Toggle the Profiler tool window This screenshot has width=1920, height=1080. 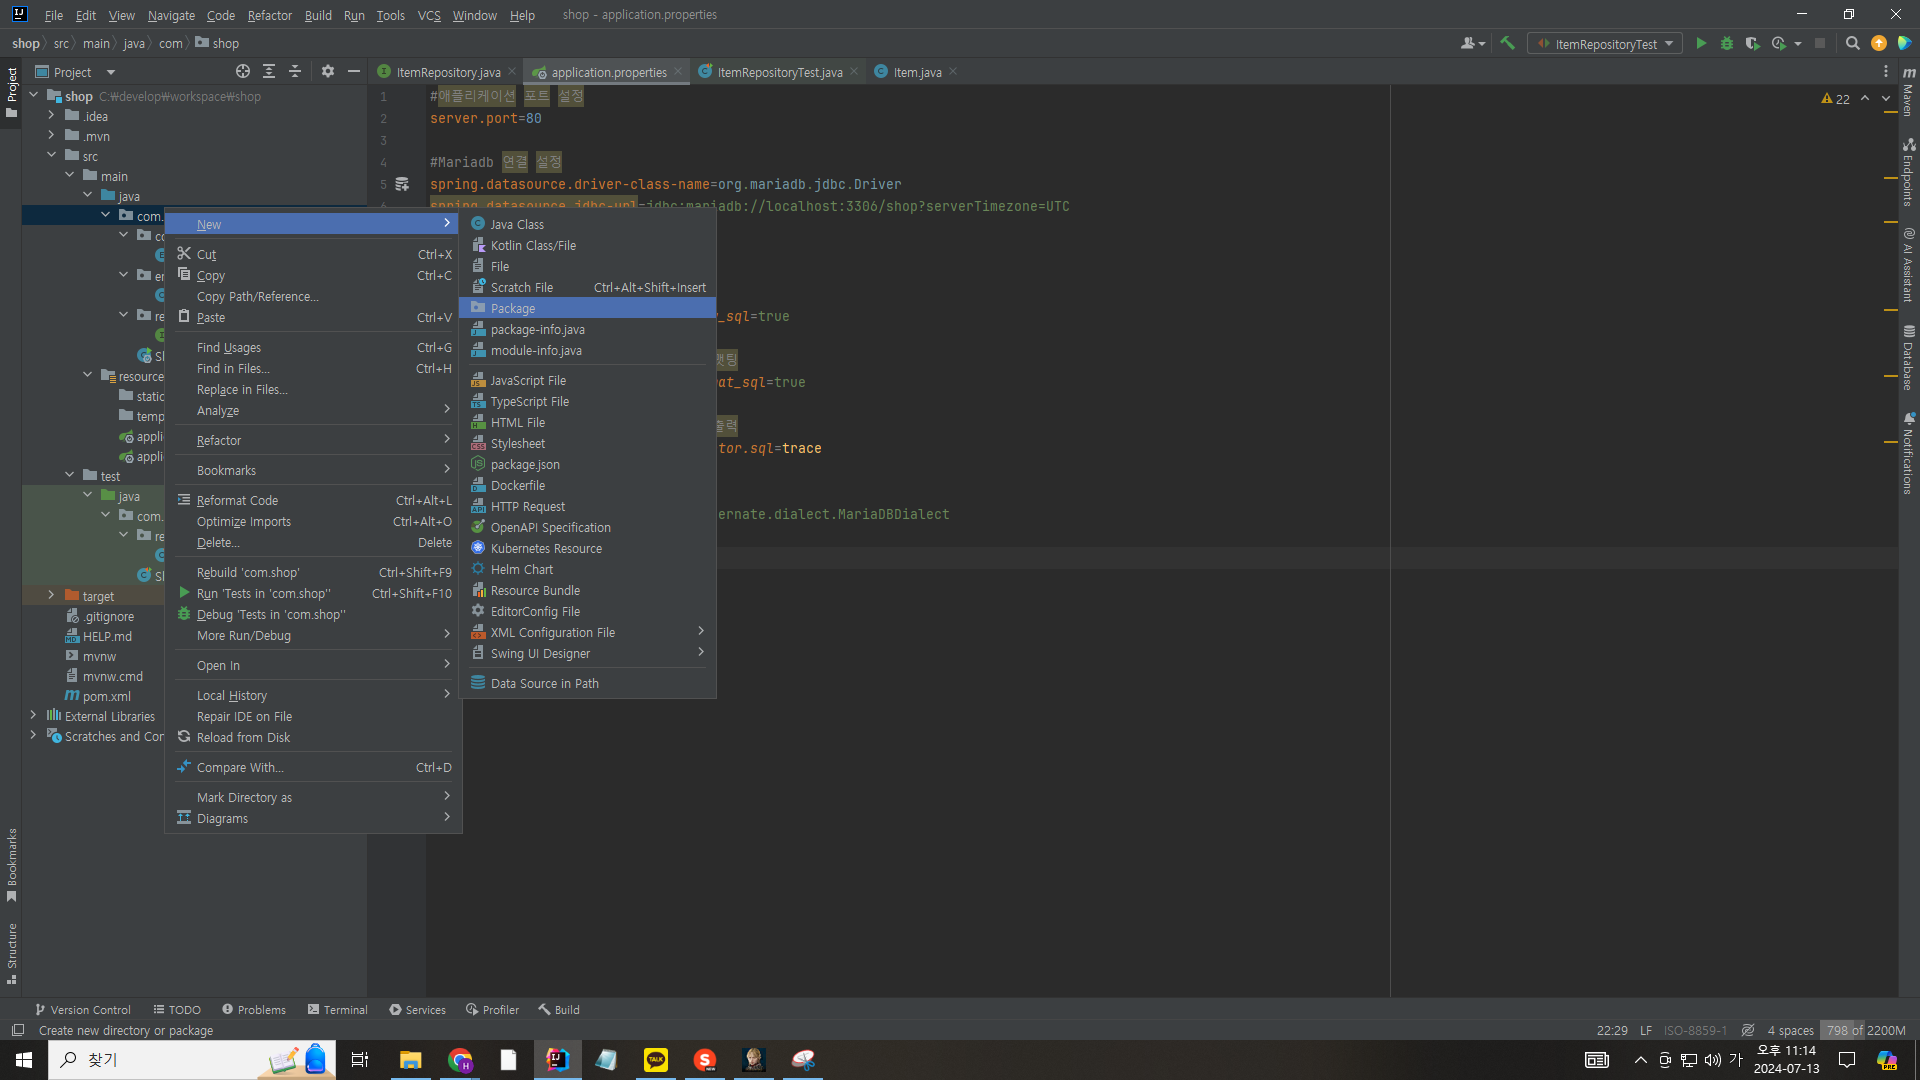pos(492,1010)
